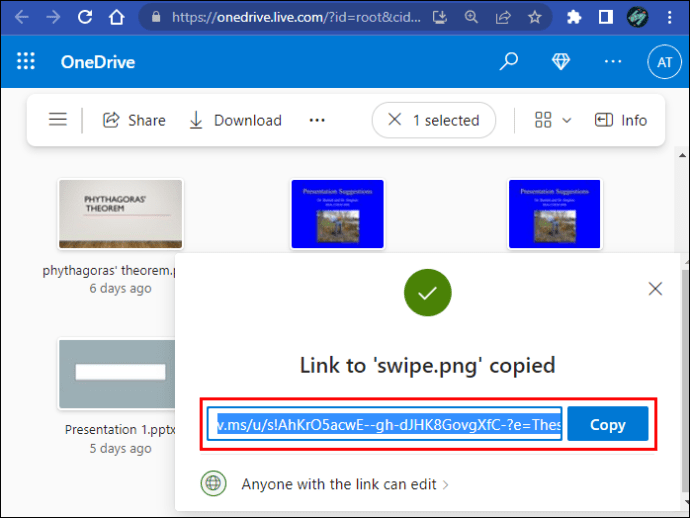690x518 pixels.
Task: Open browser extensions puzzle icon
Action: point(574,17)
